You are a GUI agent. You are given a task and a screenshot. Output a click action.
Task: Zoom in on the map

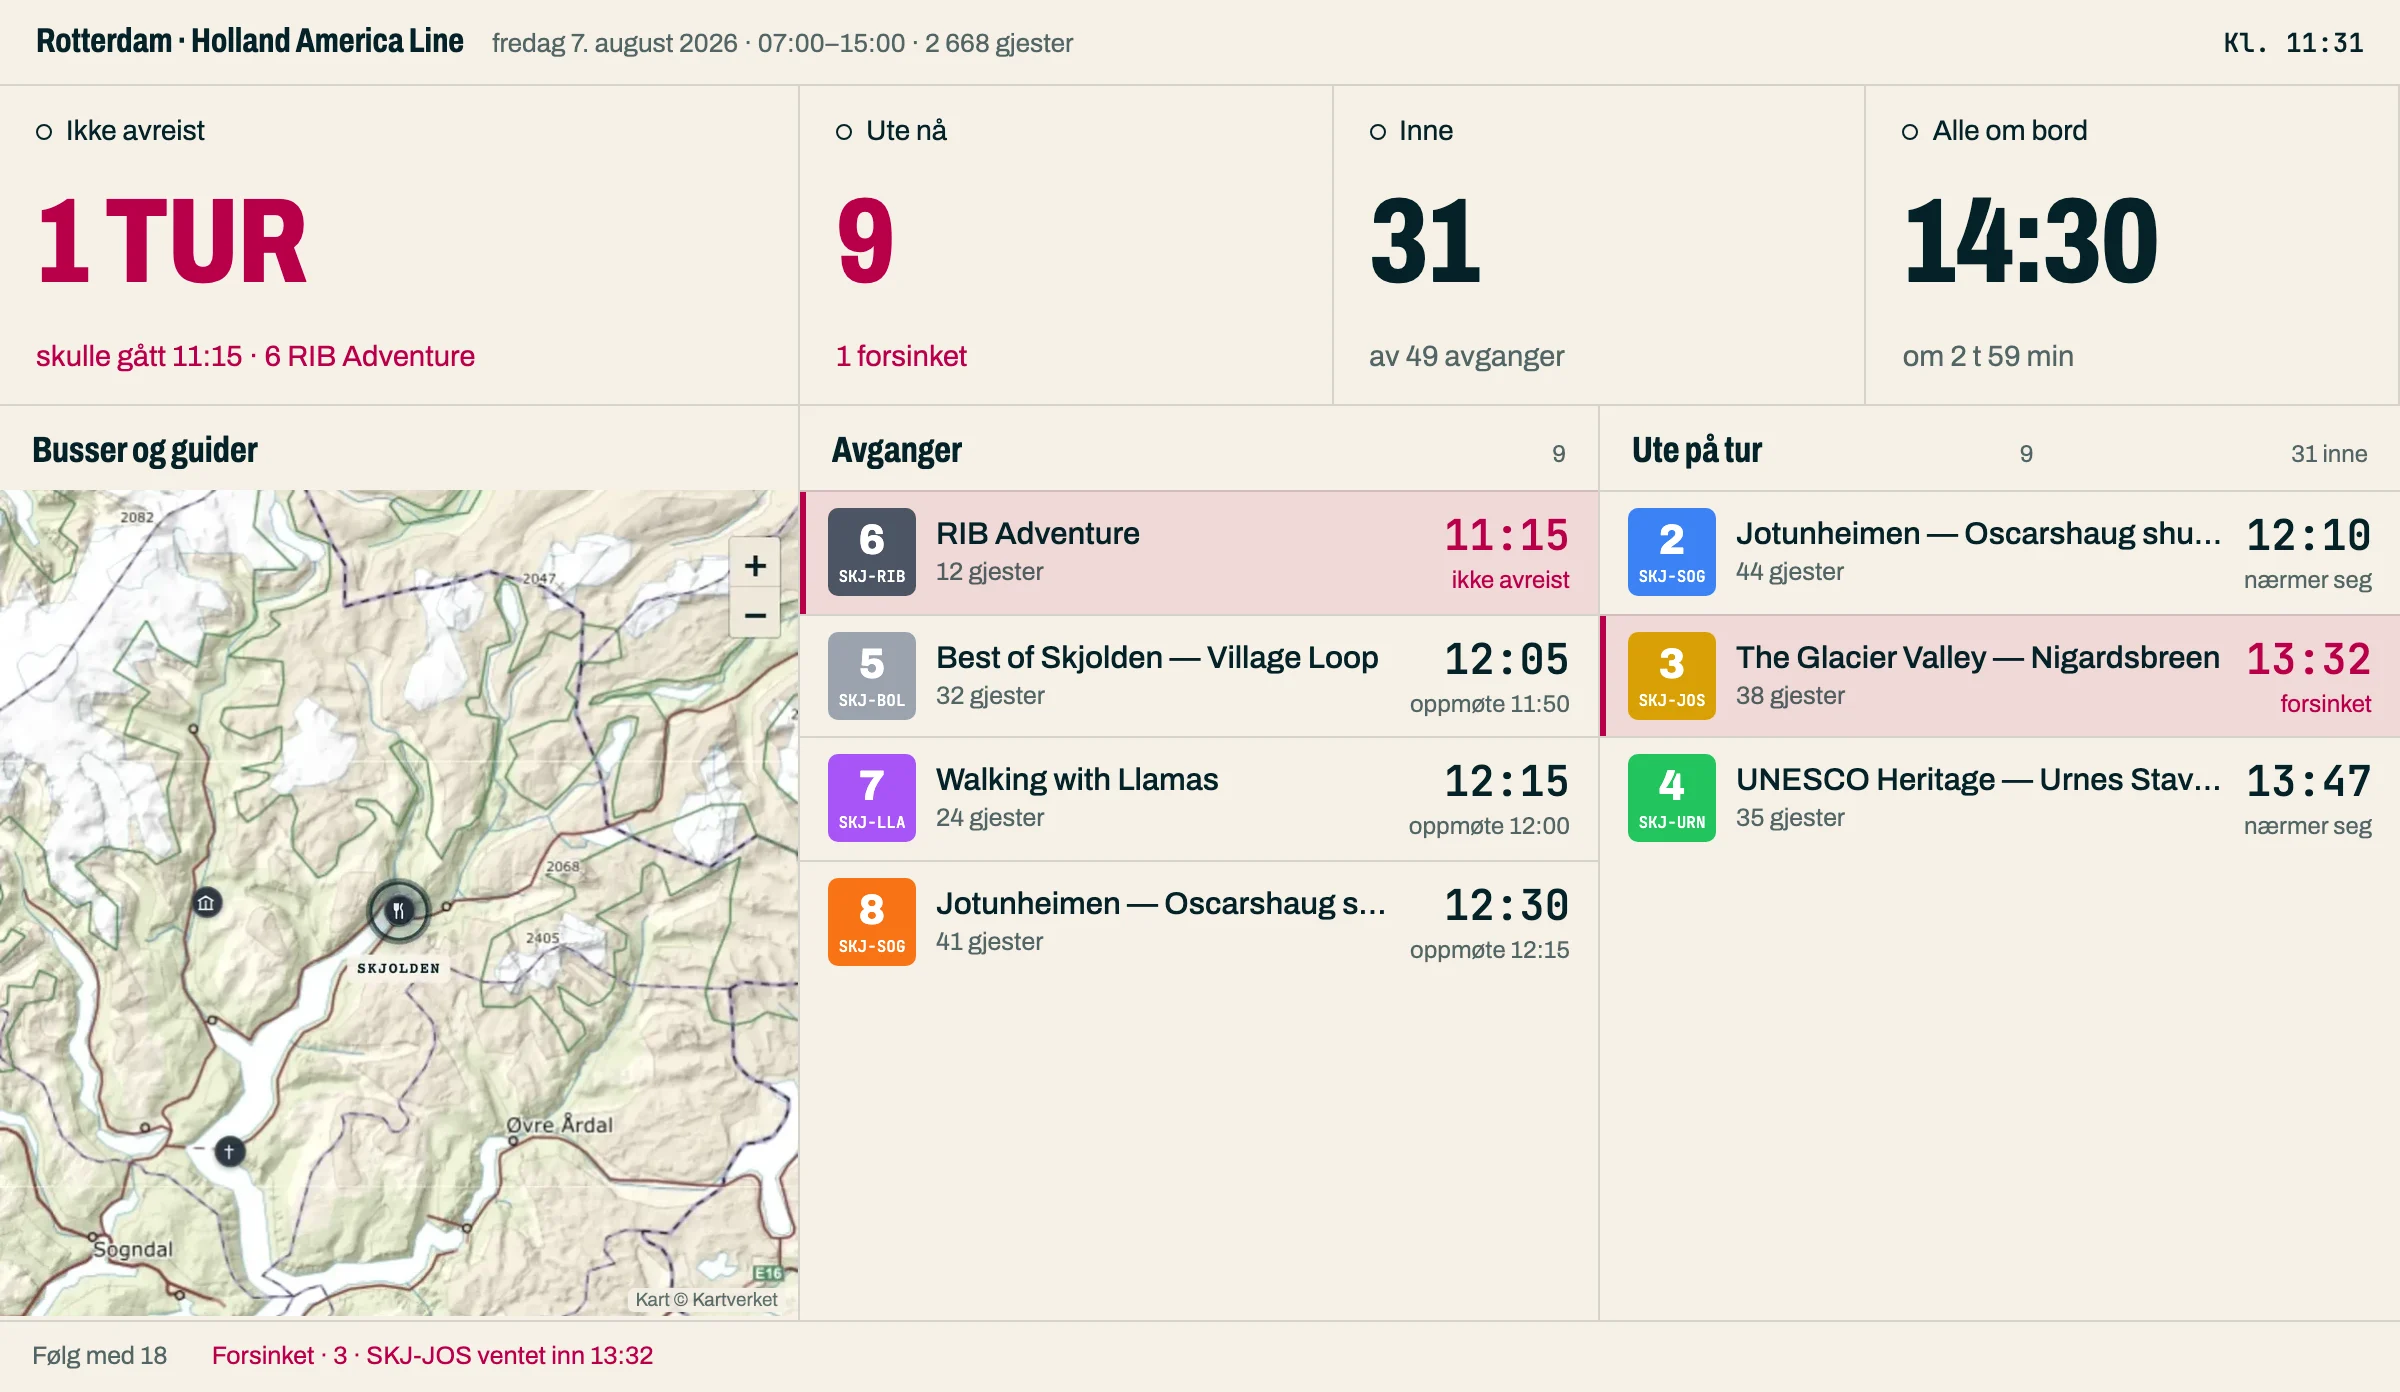[755, 566]
